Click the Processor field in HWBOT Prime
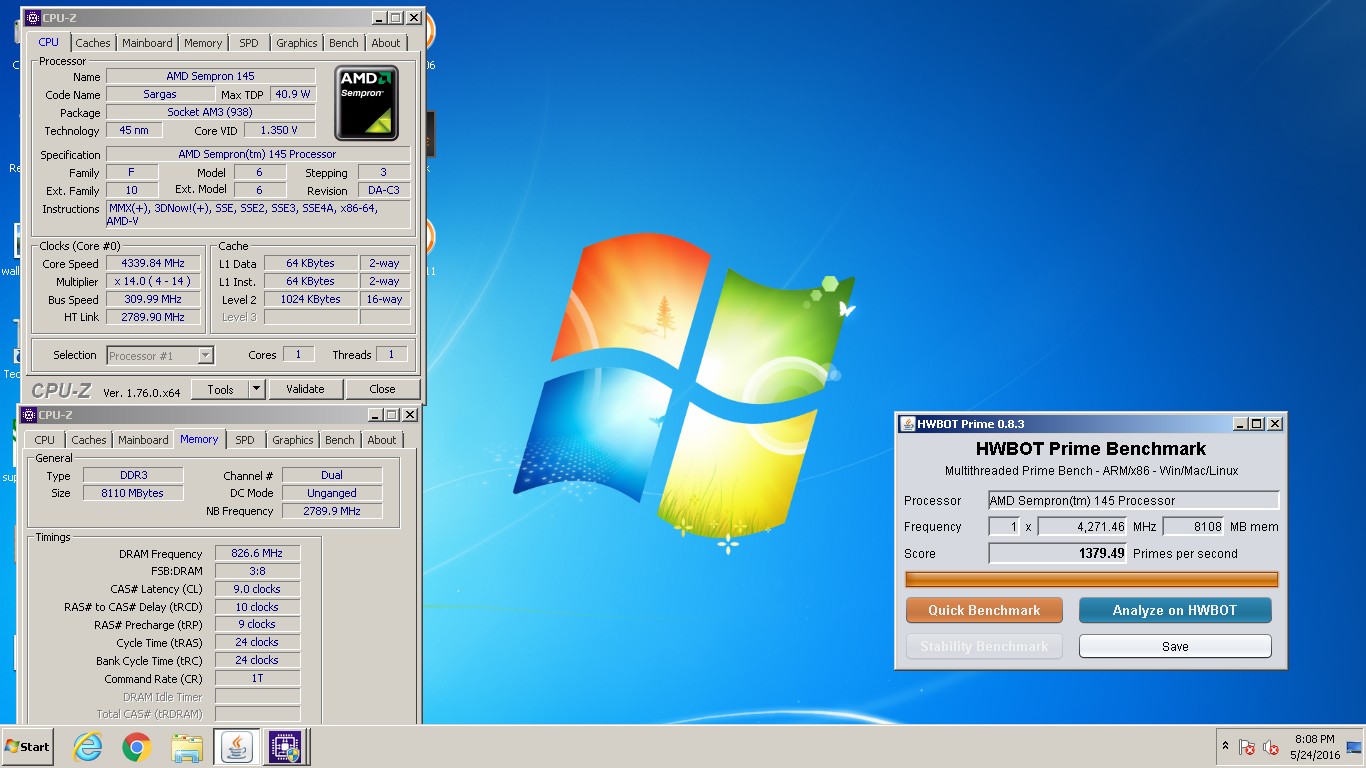The image size is (1366, 768). point(1134,500)
